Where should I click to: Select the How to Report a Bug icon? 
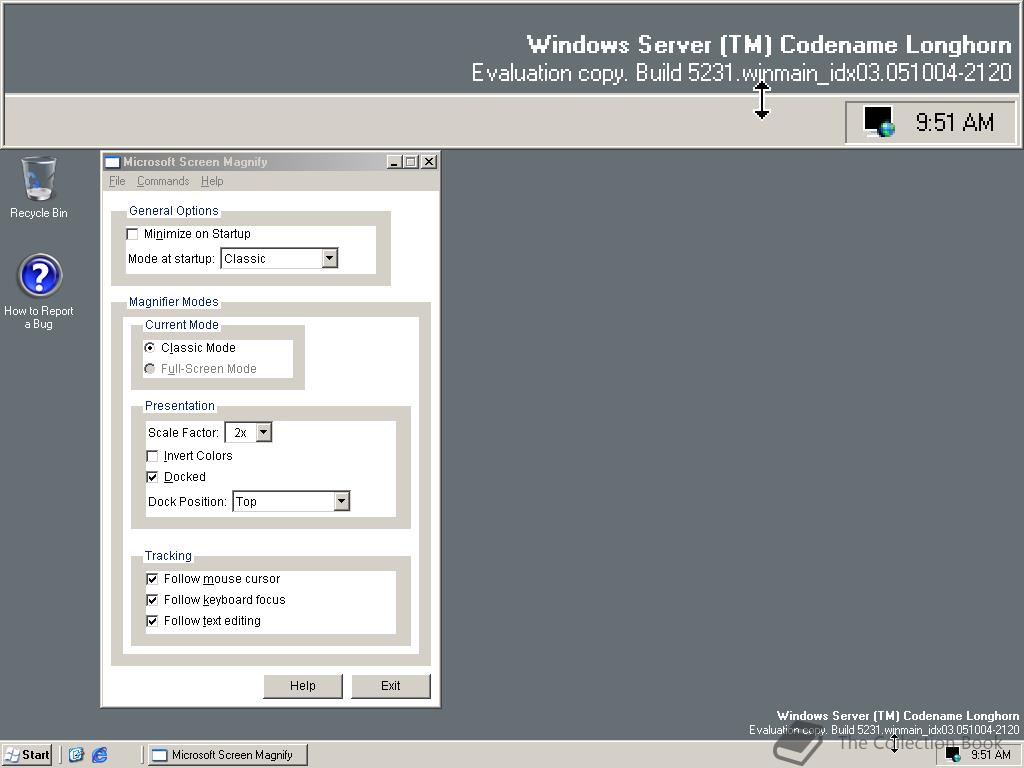click(39, 291)
